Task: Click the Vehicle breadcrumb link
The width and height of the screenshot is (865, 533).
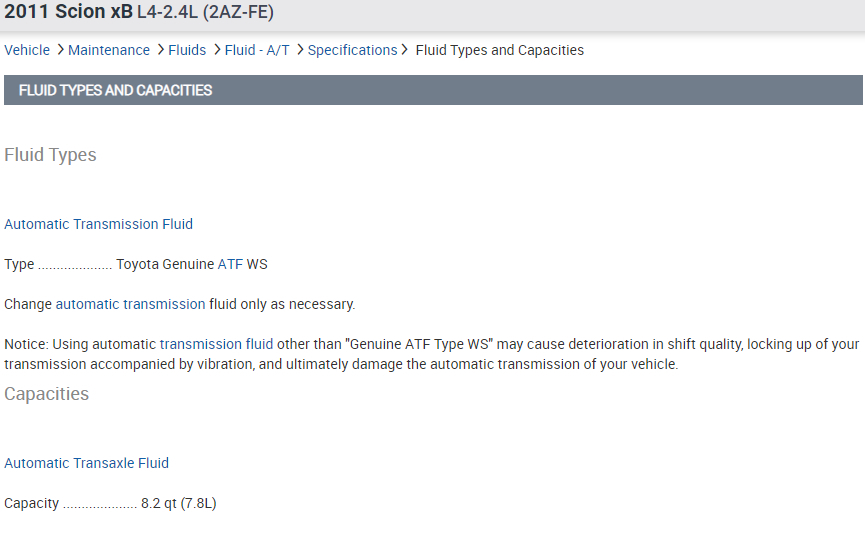Action: coord(27,50)
